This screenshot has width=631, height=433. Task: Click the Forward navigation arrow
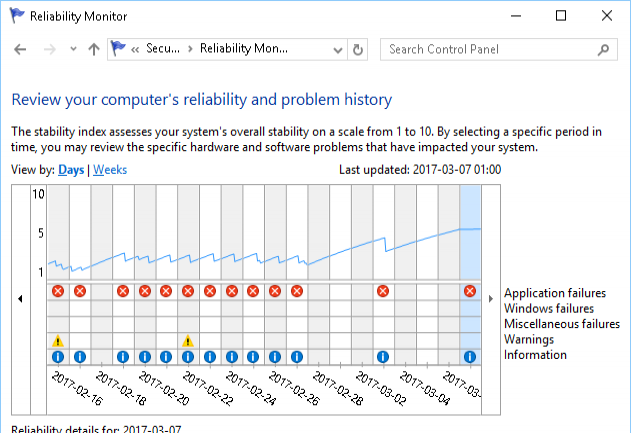click(50, 49)
